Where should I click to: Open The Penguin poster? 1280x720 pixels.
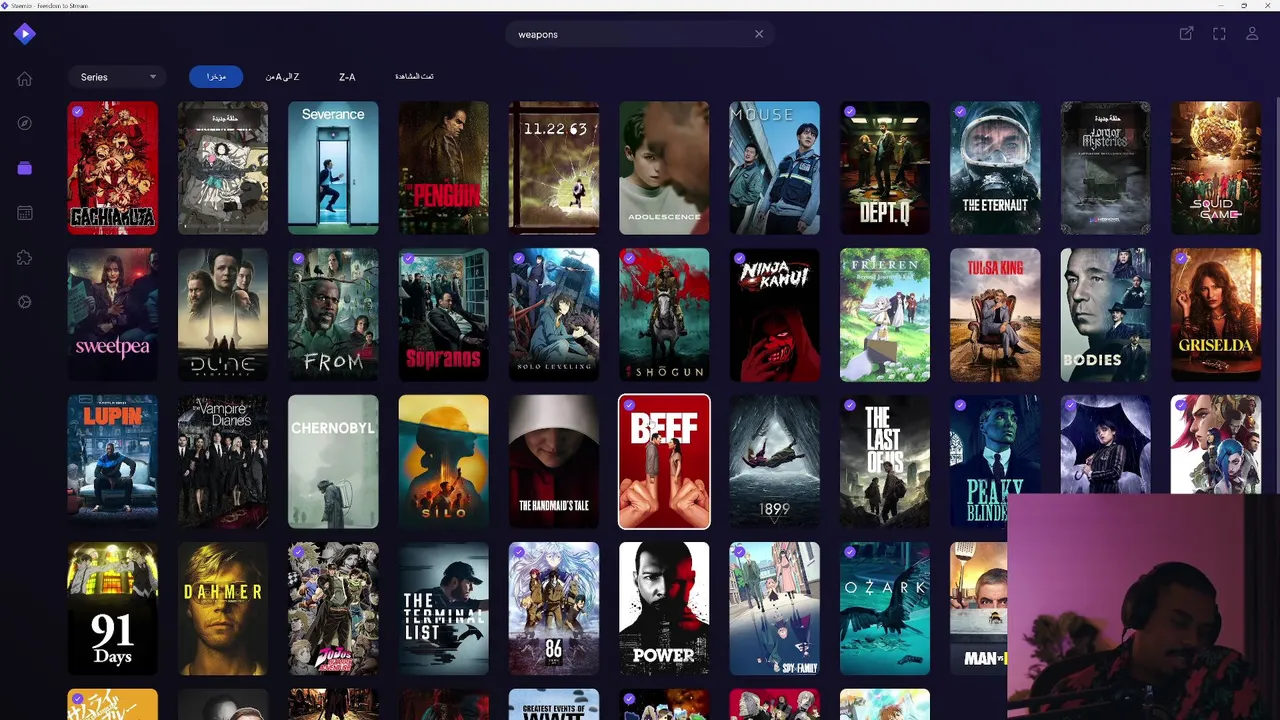[x=443, y=168]
